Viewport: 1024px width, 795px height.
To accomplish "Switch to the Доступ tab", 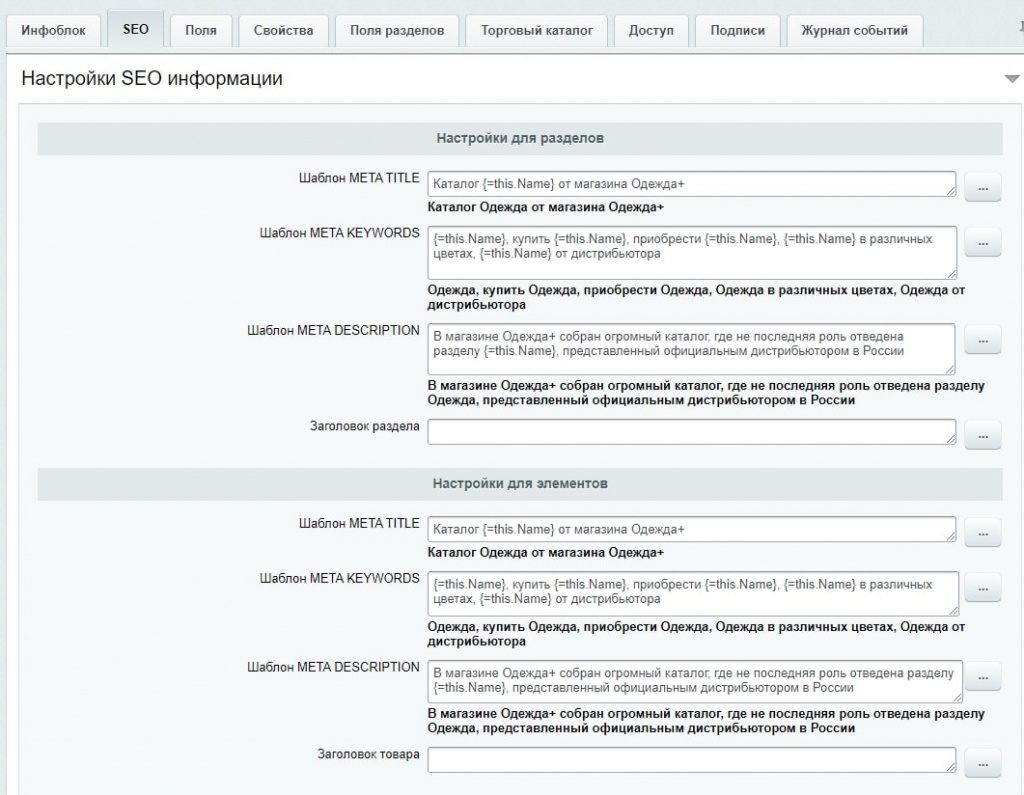I will pos(651,30).
